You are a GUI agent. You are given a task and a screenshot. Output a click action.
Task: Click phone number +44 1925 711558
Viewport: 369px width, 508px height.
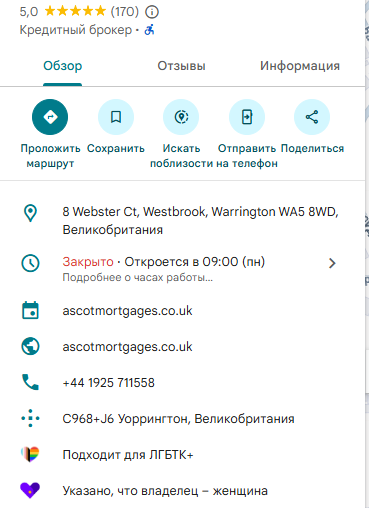click(x=109, y=382)
